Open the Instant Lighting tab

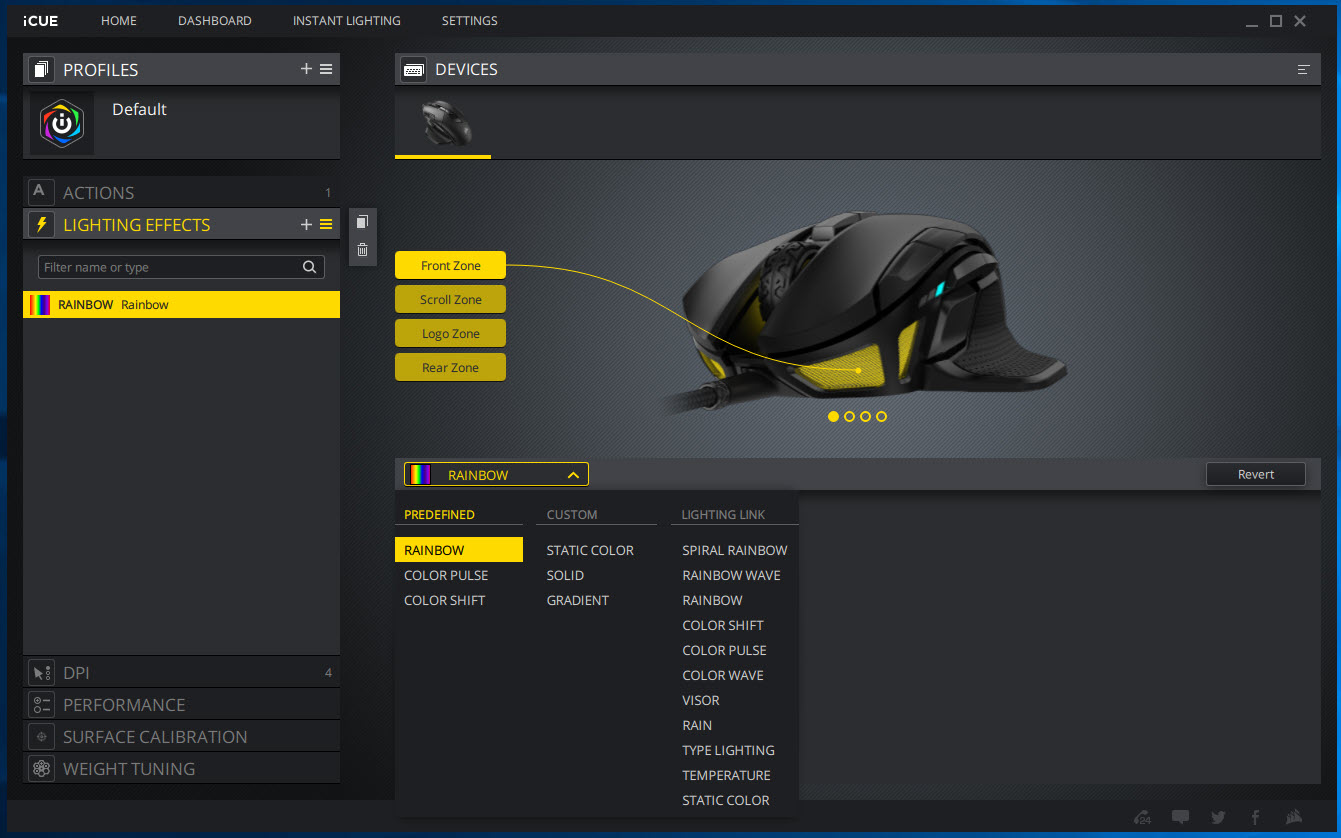(346, 21)
